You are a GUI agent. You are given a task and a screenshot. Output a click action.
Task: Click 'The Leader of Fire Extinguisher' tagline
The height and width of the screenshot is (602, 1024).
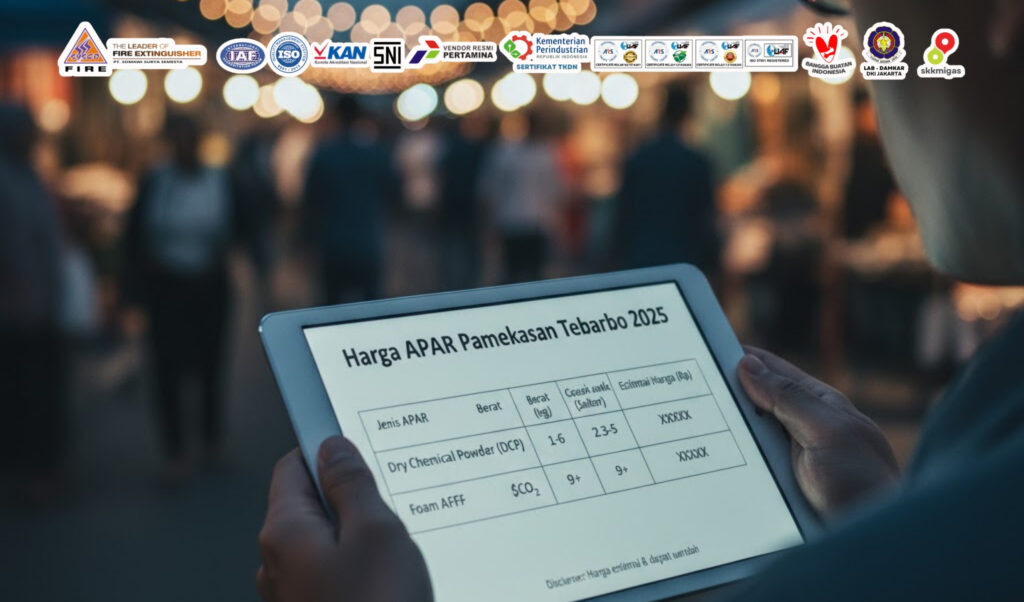coord(157,52)
